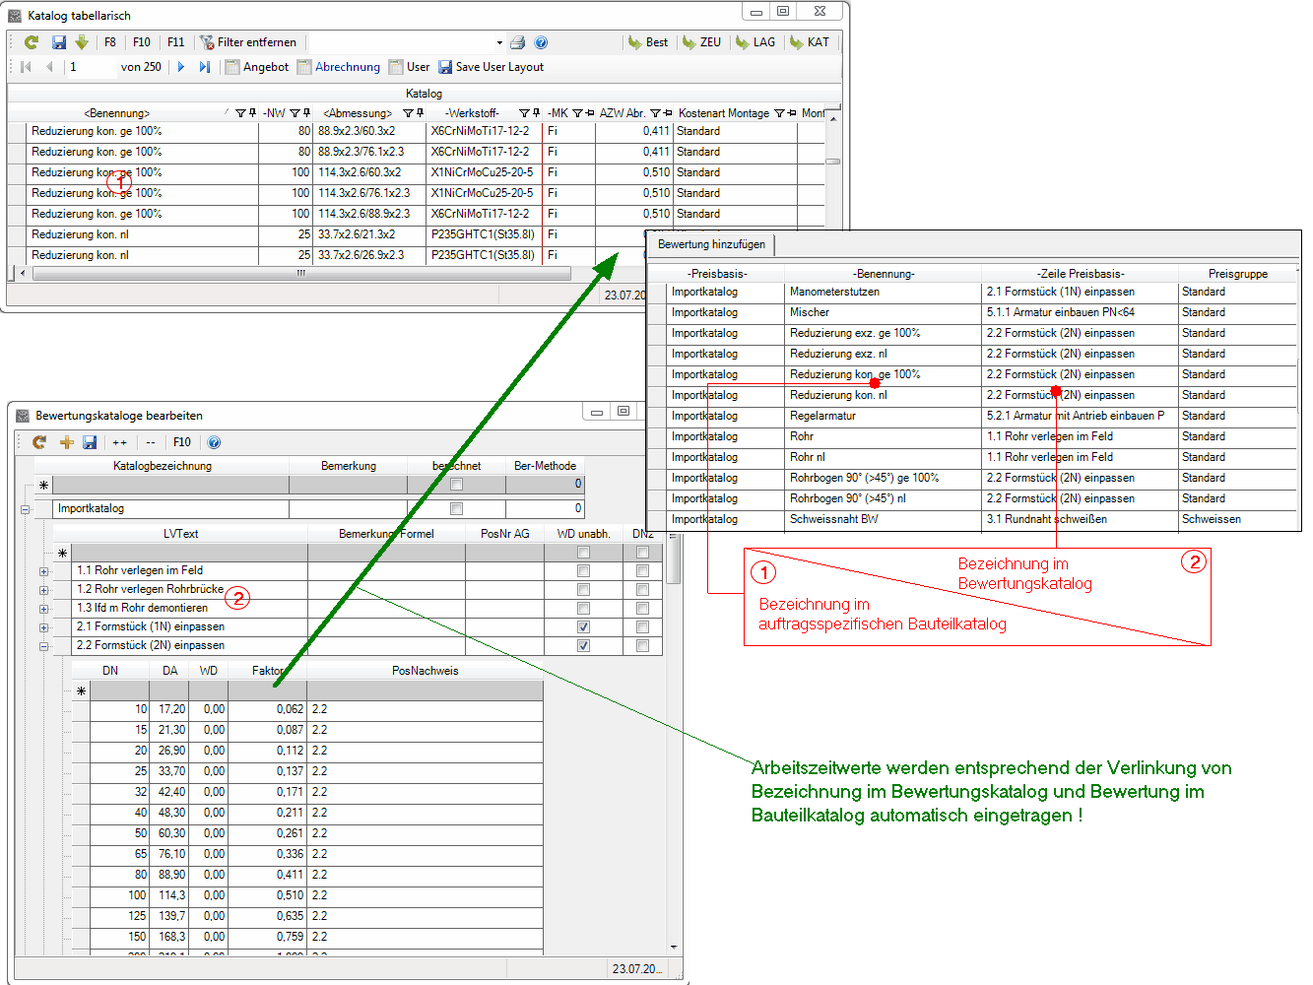The height and width of the screenshot is (985, 1313).
Task: Click the refresh icon in Katalog tabellarisch toolbar
Action: point(31,42)
